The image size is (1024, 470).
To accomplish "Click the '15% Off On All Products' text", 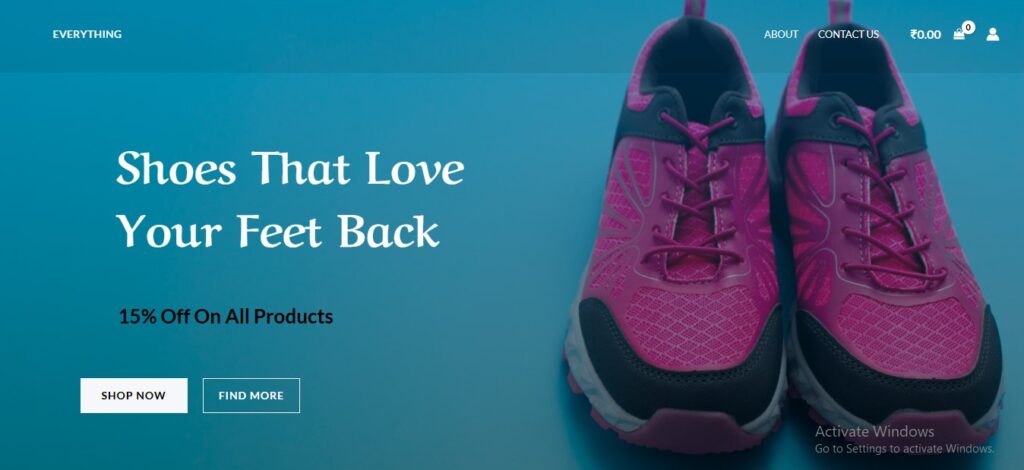I will (x=226, y=317).
